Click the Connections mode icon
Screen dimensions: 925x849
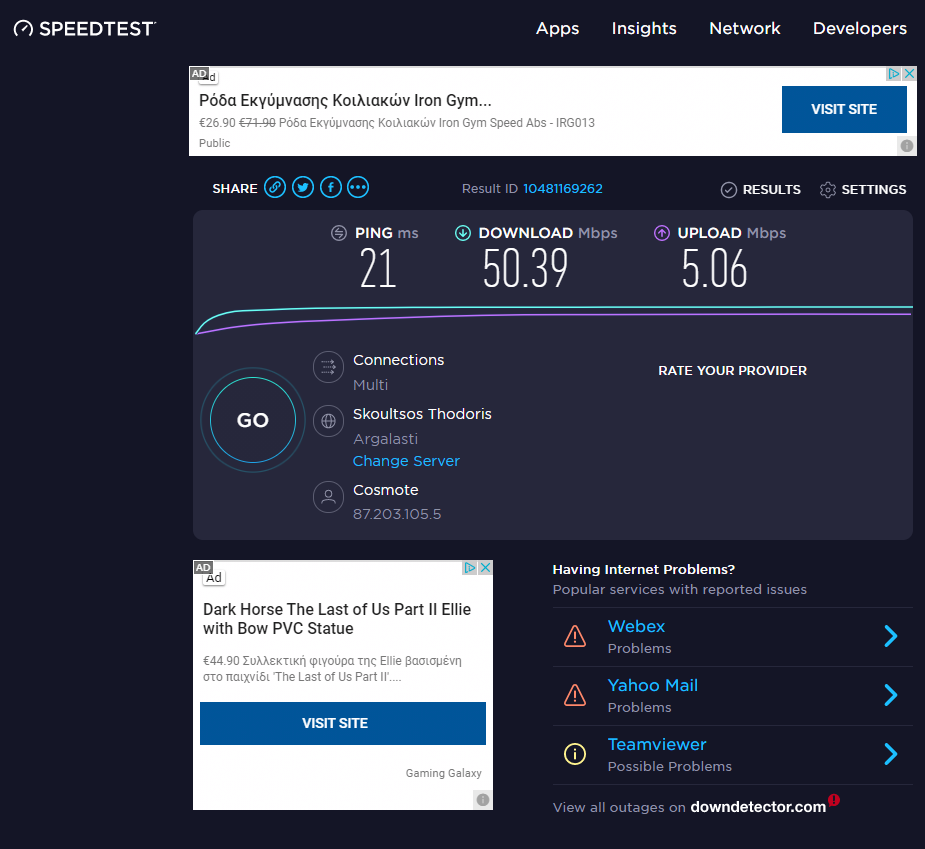328,367
